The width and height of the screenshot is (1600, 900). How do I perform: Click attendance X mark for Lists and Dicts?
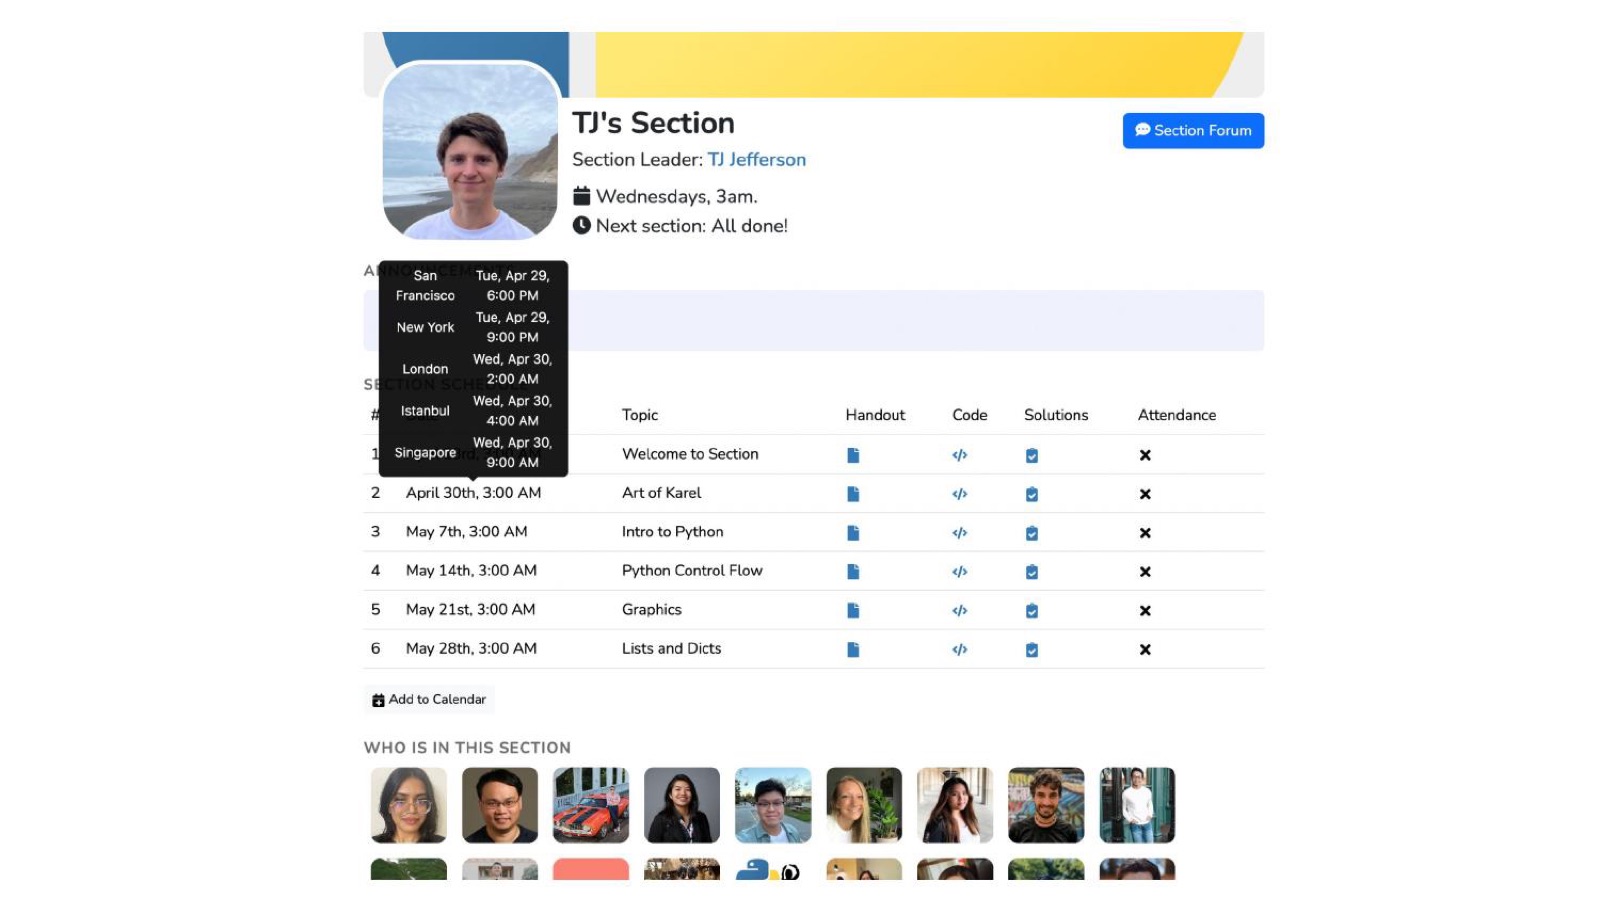pos(1145,650)
